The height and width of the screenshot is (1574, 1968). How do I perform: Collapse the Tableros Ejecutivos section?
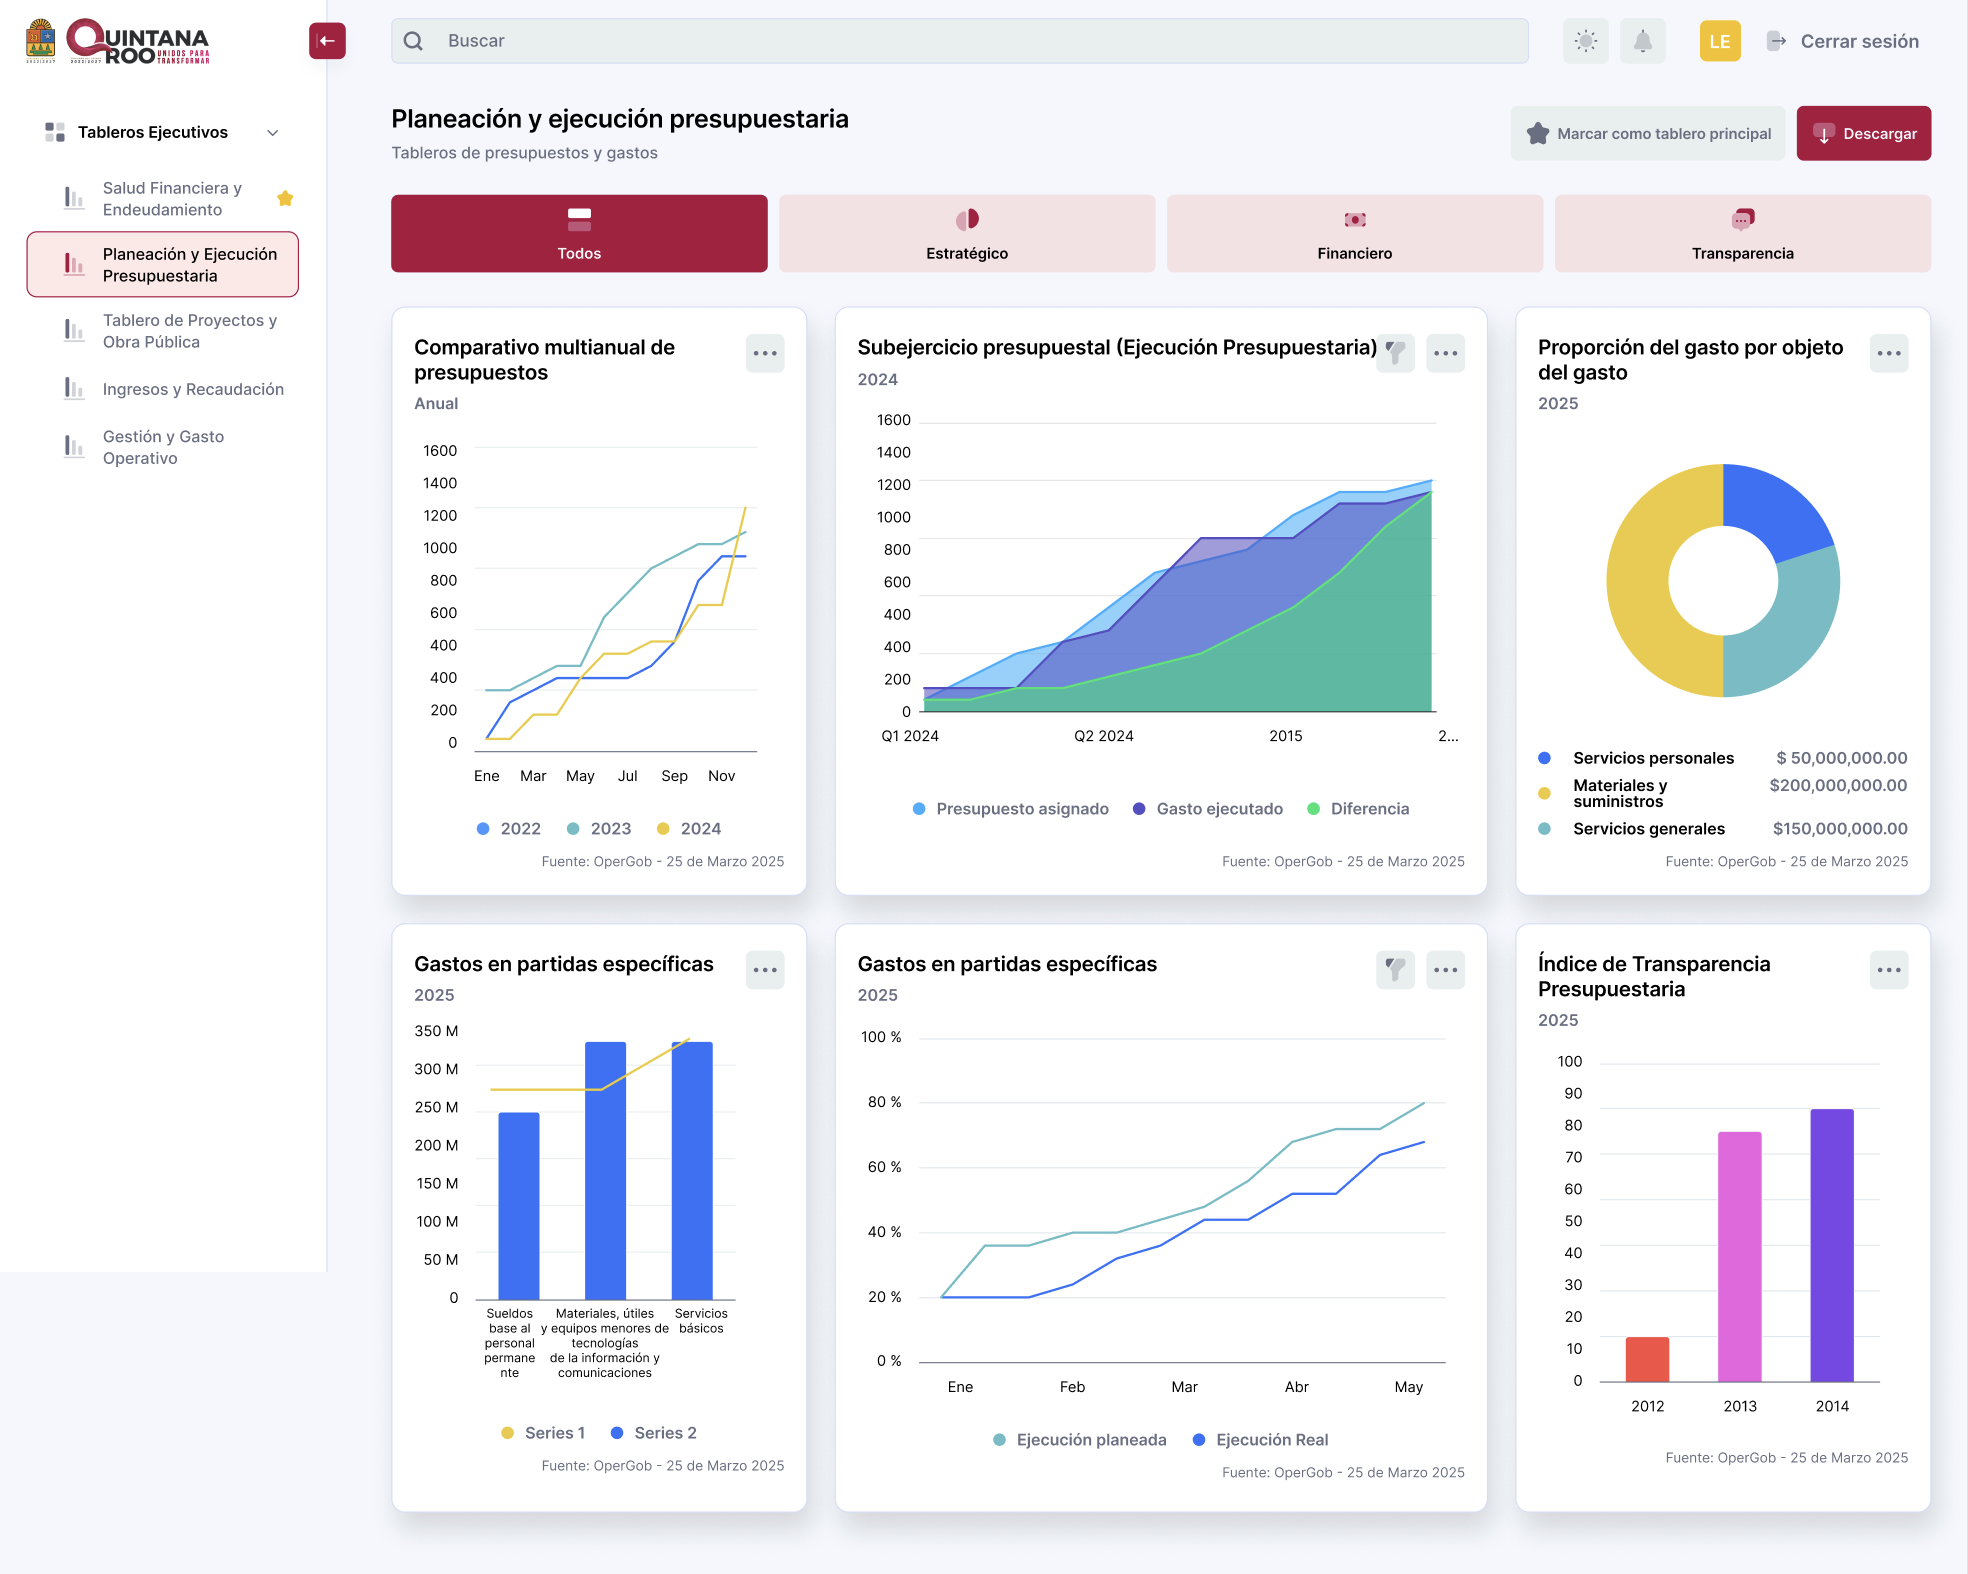(x=272, y=133)
